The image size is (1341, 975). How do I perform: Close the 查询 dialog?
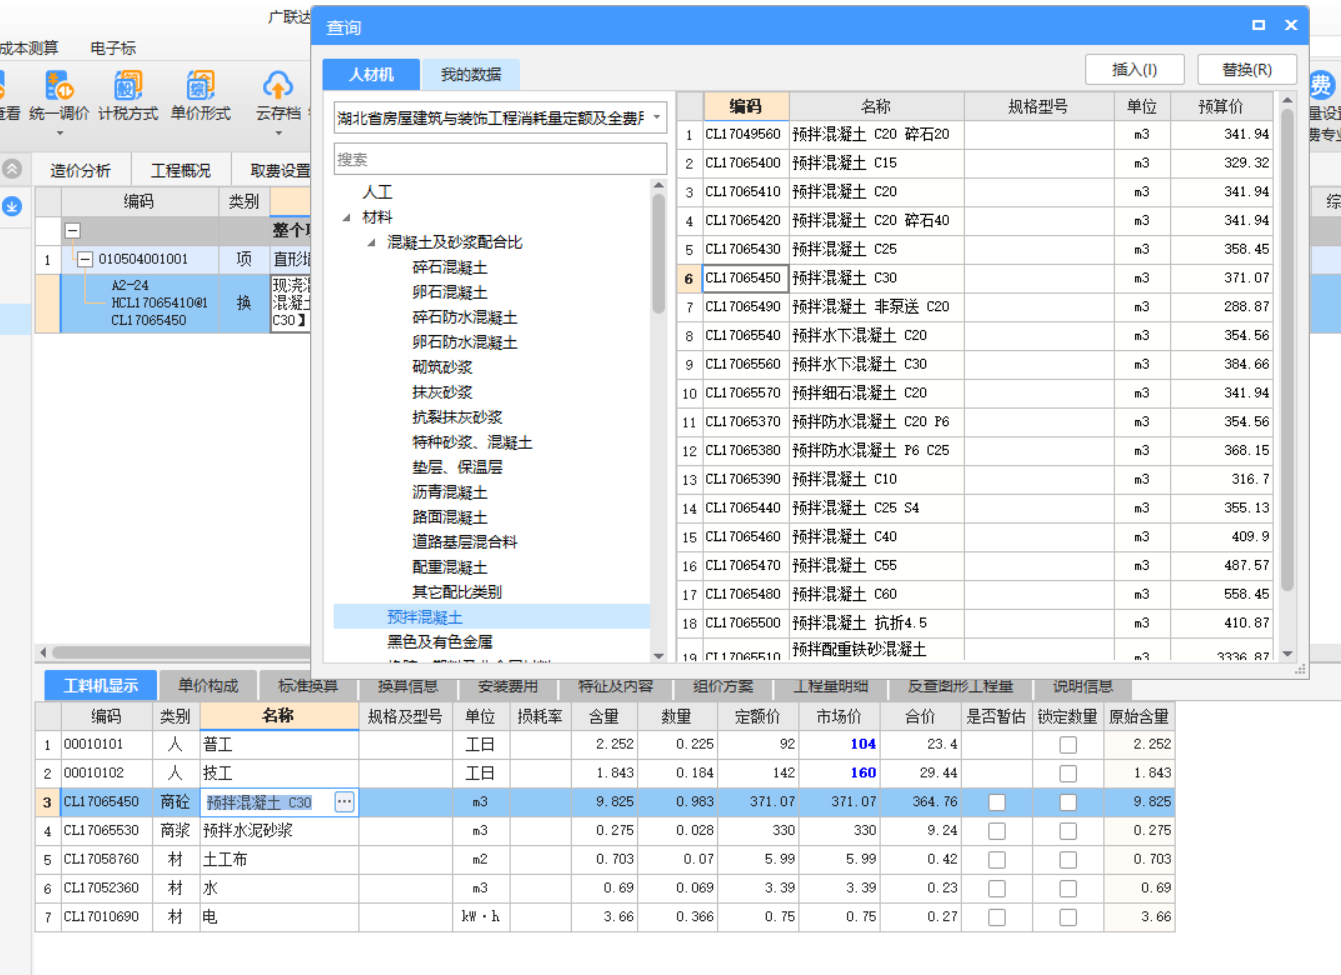[x=1291, y=25]
